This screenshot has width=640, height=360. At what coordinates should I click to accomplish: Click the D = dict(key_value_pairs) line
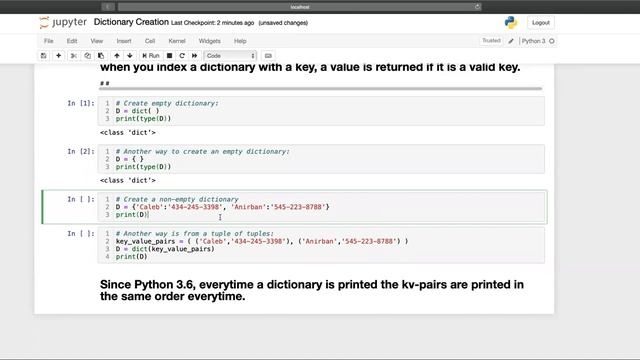(x=165, y=249)
